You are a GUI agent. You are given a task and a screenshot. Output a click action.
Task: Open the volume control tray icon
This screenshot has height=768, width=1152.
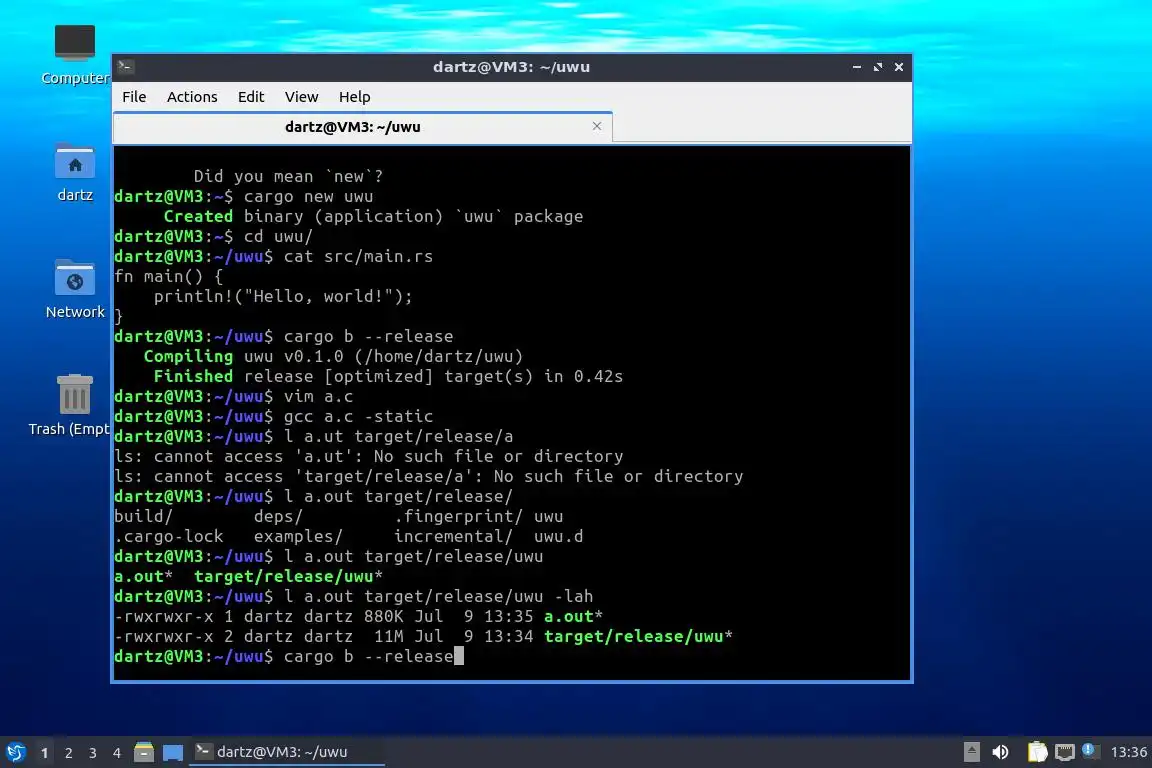pos(1001,752)
